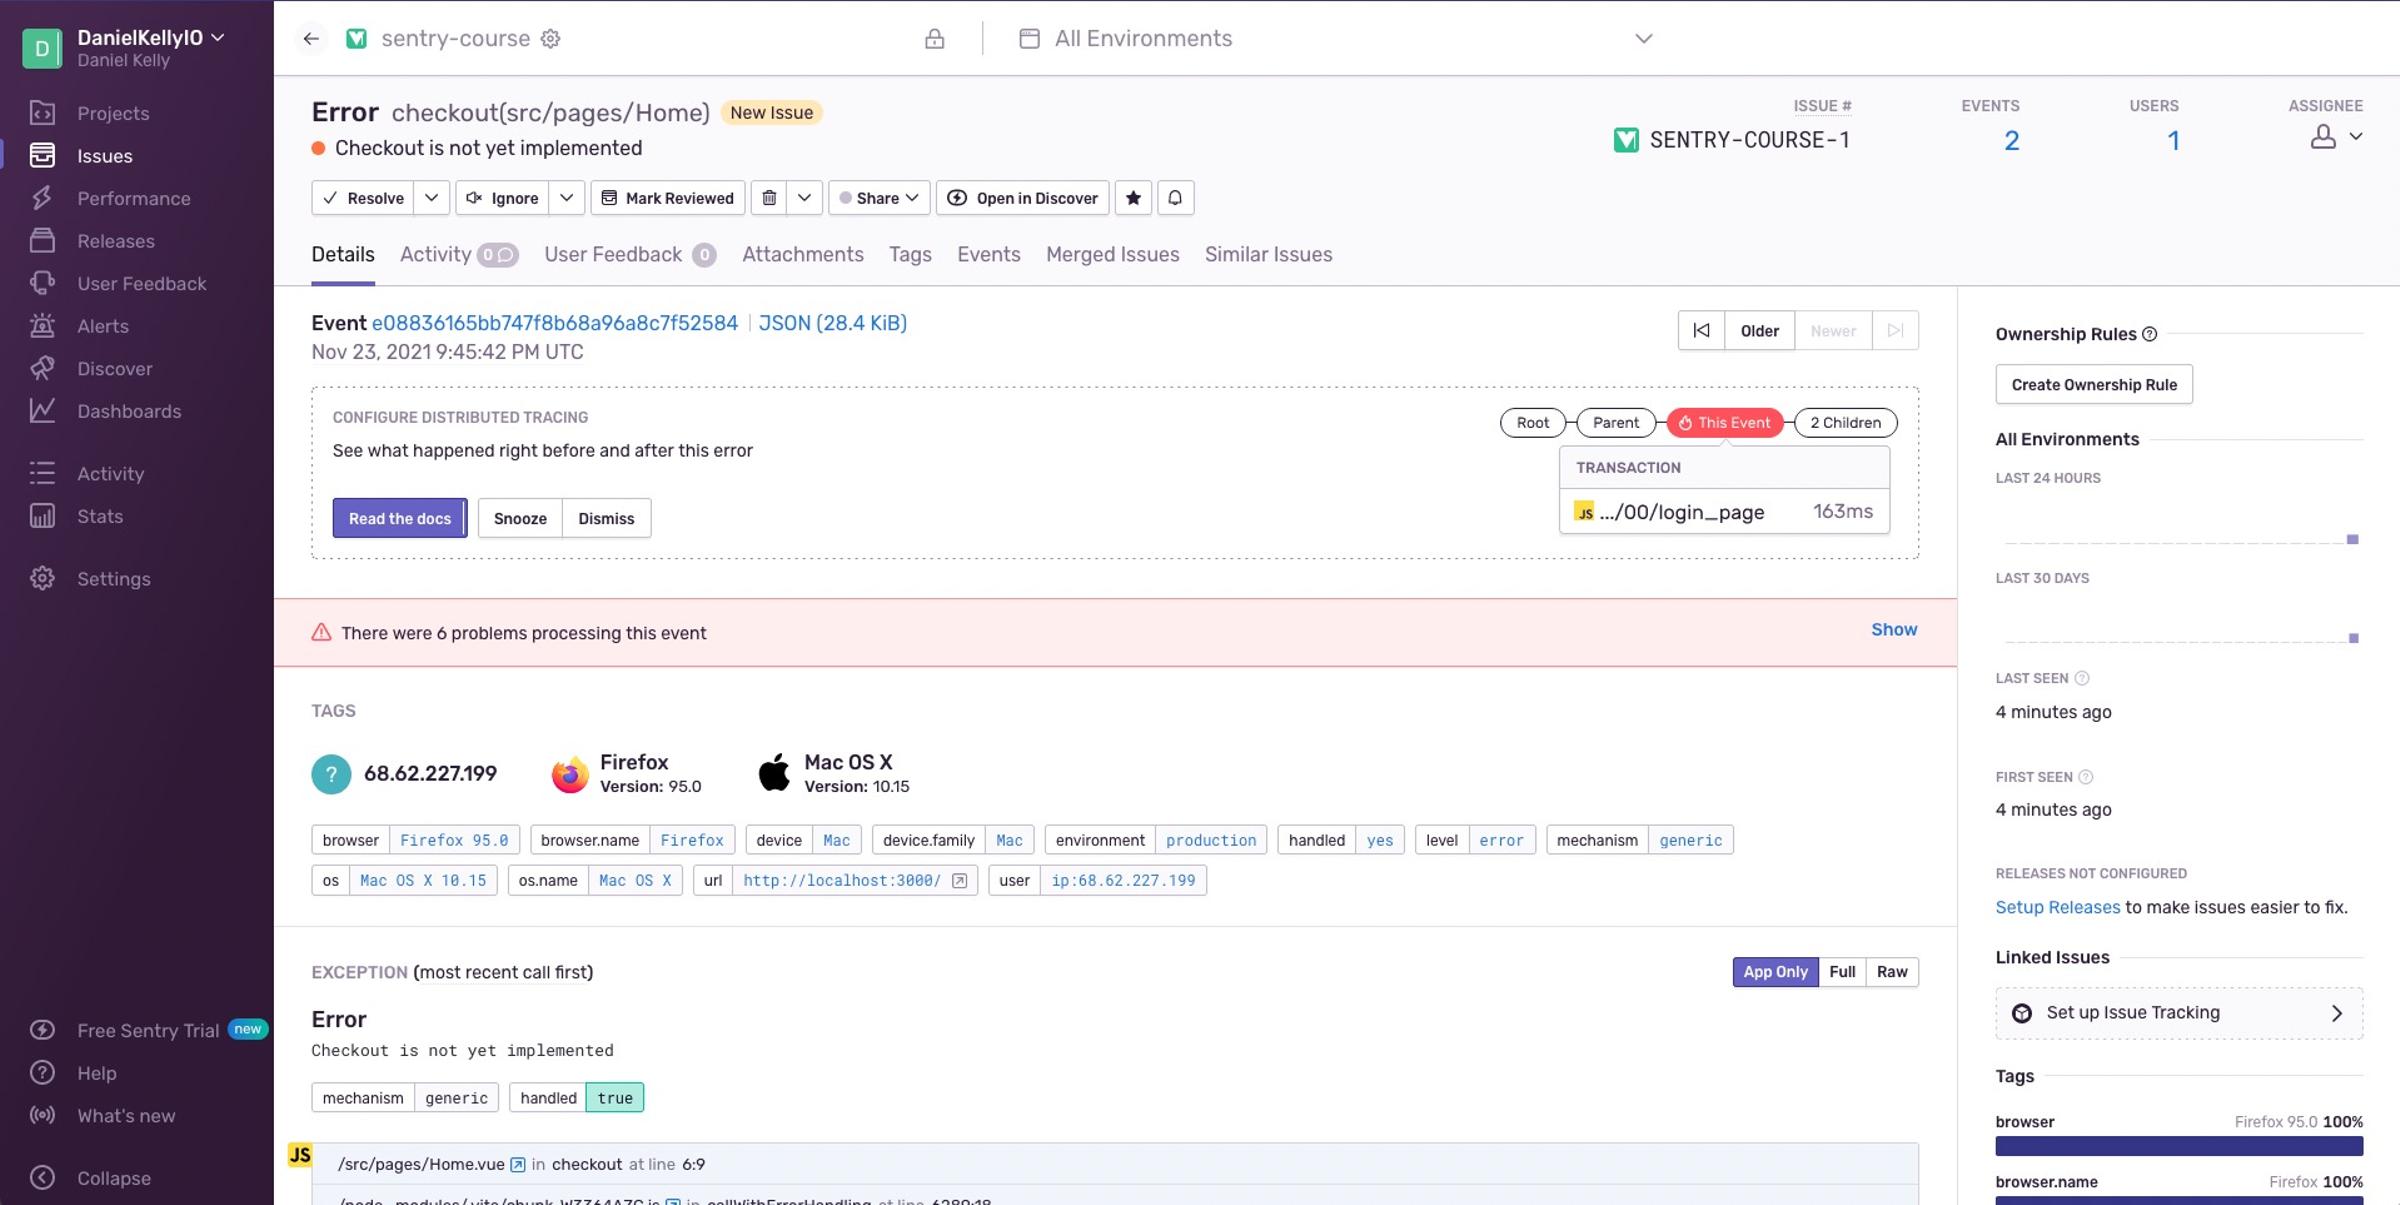The image size is (2400, 1205).
Task: Click the Resolve issue button
Action: point(364,197)
